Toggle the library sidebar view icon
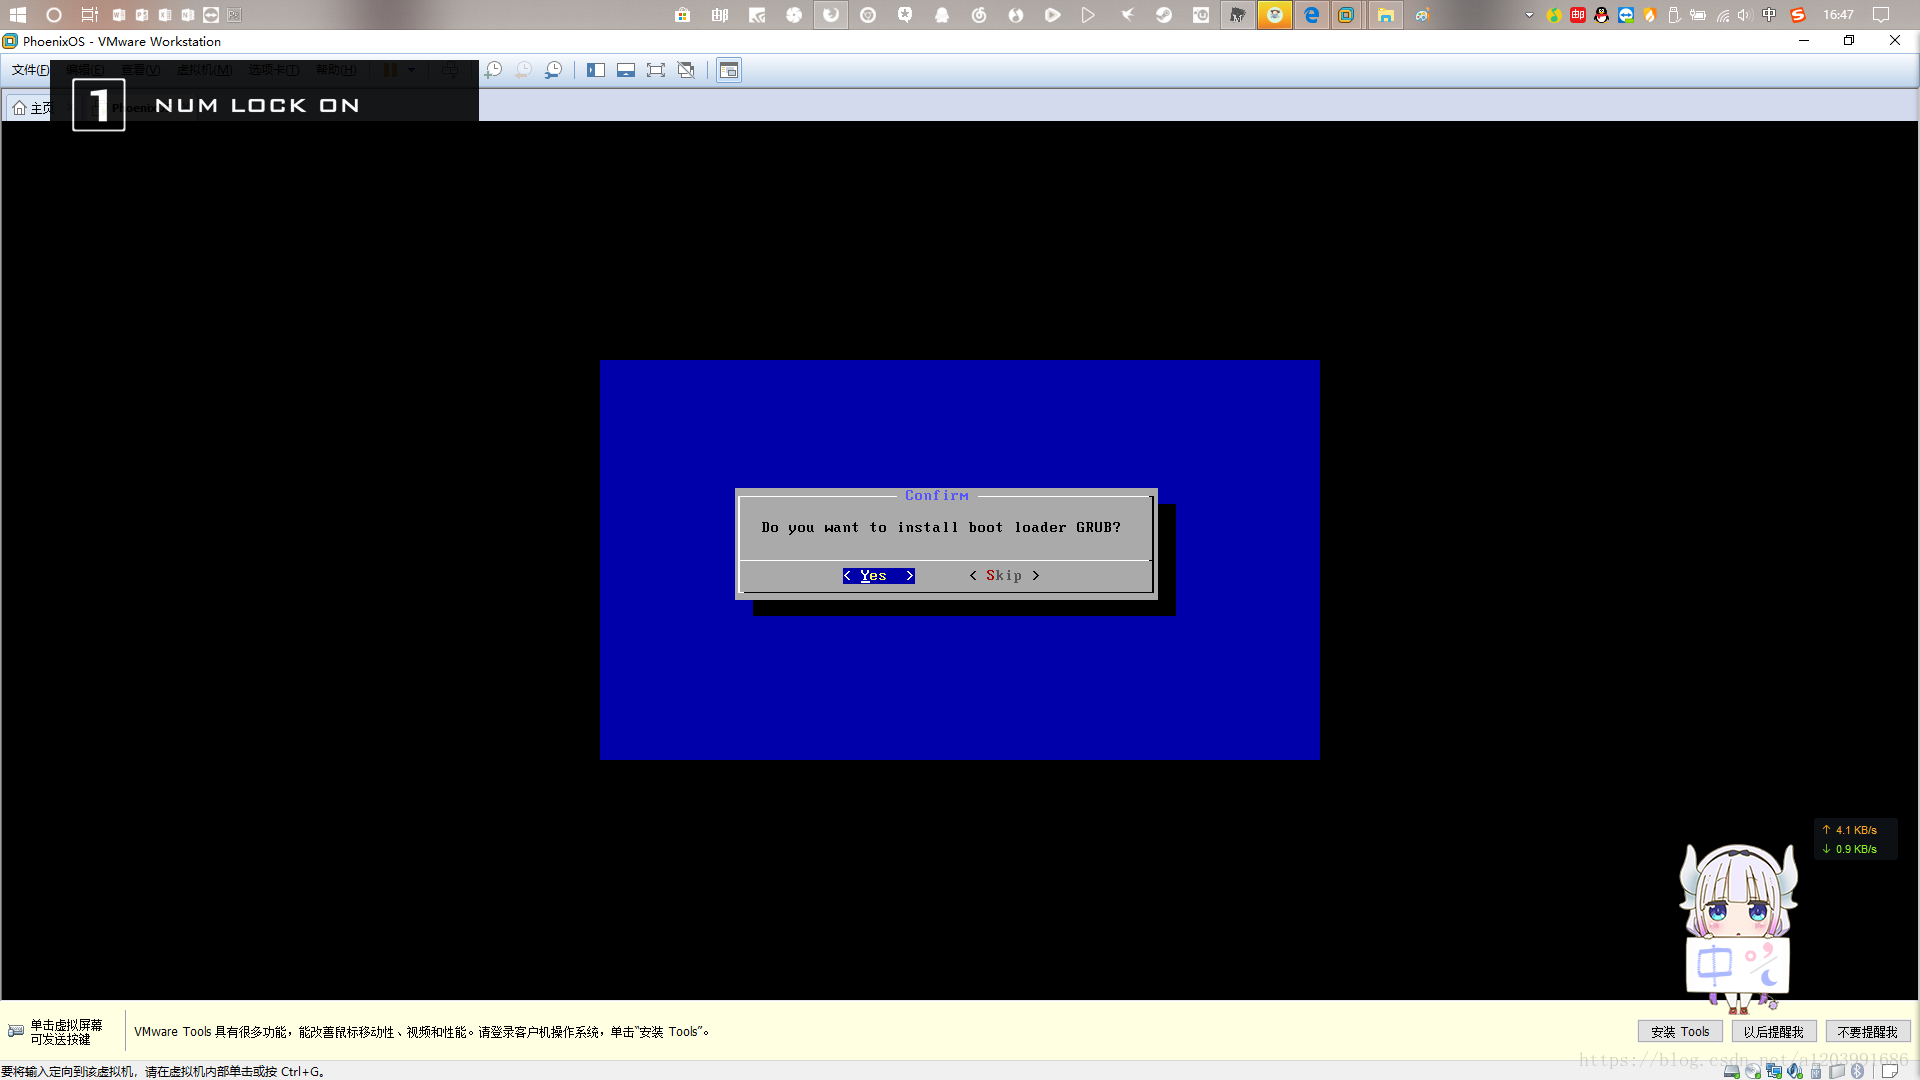The width and height of the screenshot is (1920, 1080). click(x=596, y=70)
